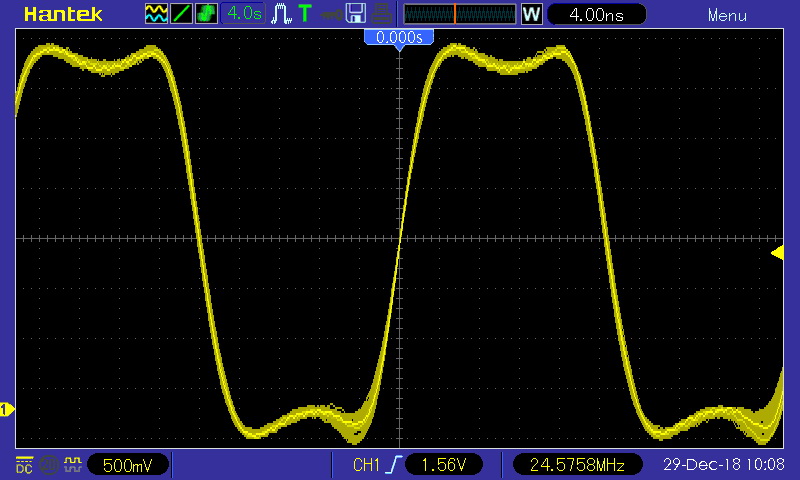Click the channel 1 ground level marker

(7, 409)
